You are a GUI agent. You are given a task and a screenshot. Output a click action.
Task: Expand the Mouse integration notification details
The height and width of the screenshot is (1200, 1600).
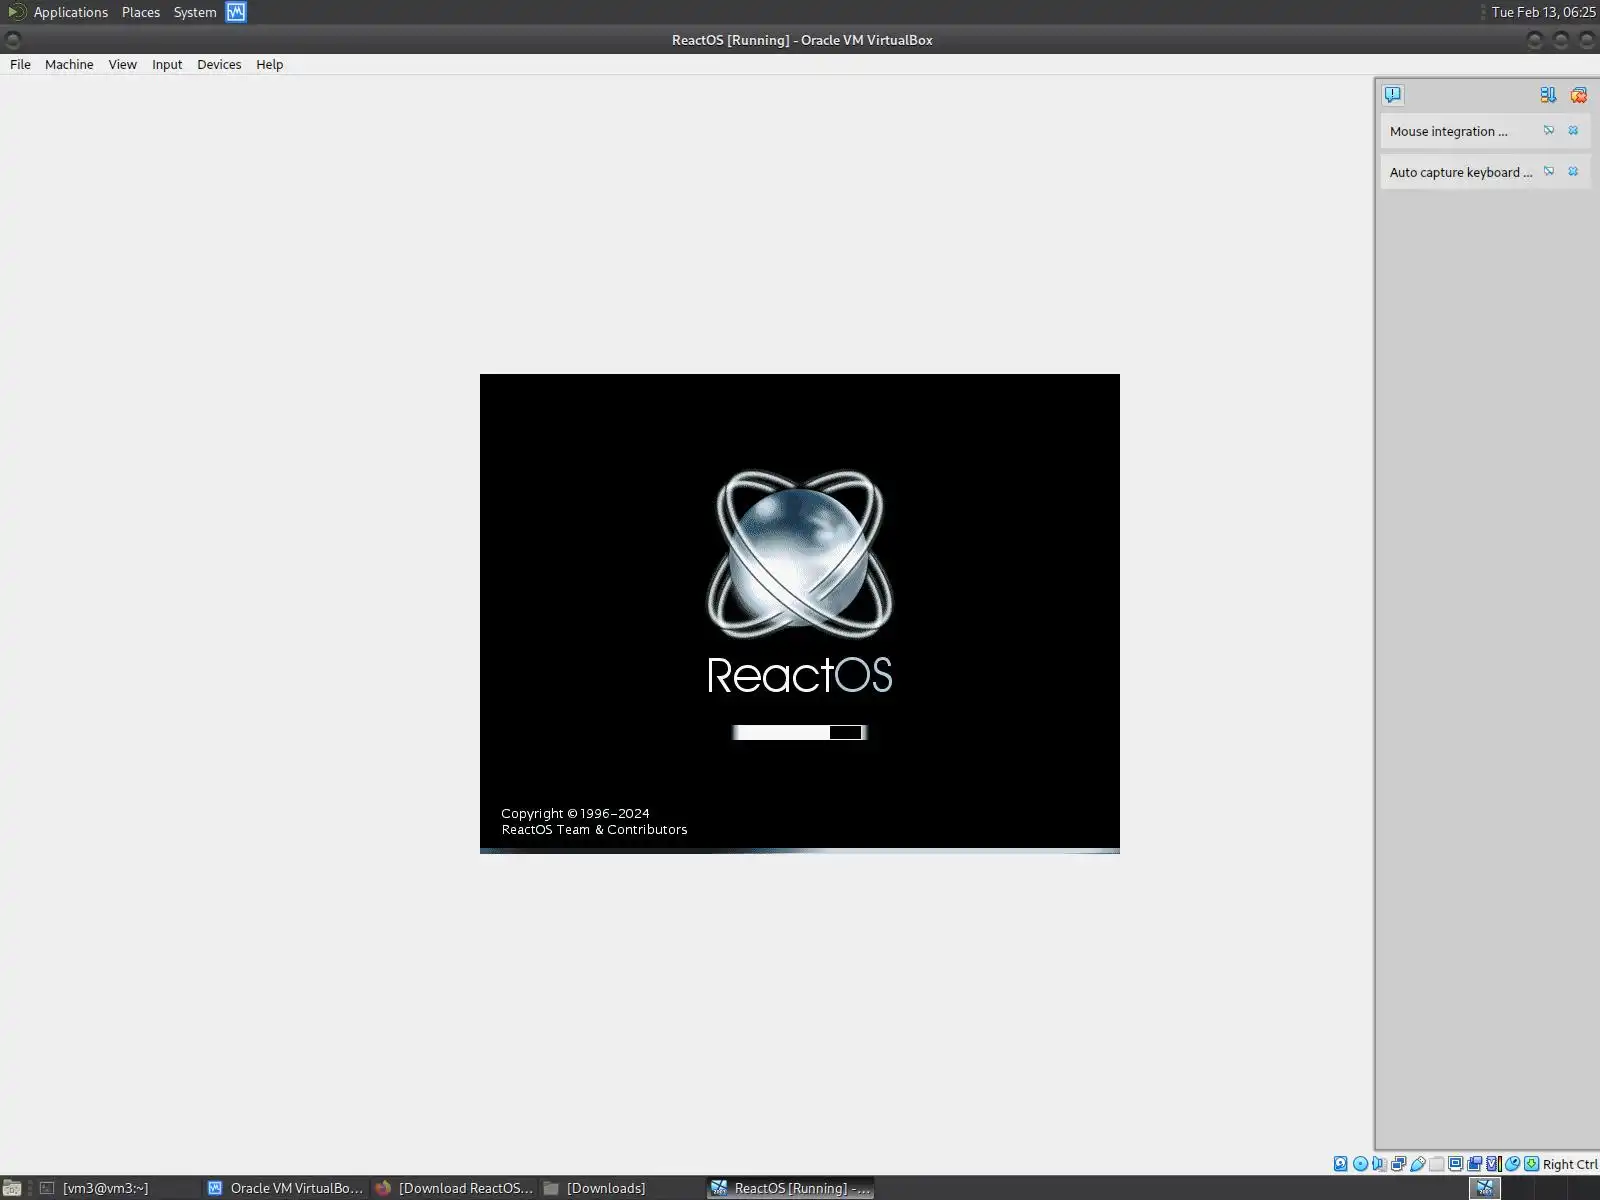point(1549,131)
